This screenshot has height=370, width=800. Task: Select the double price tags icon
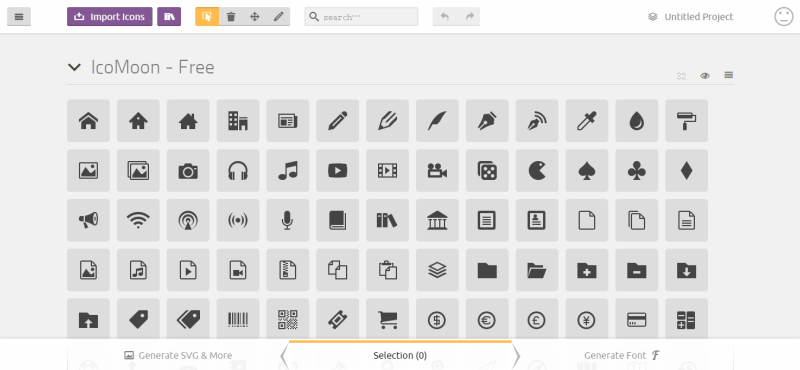pyautogui.click(x=188, y=320)
